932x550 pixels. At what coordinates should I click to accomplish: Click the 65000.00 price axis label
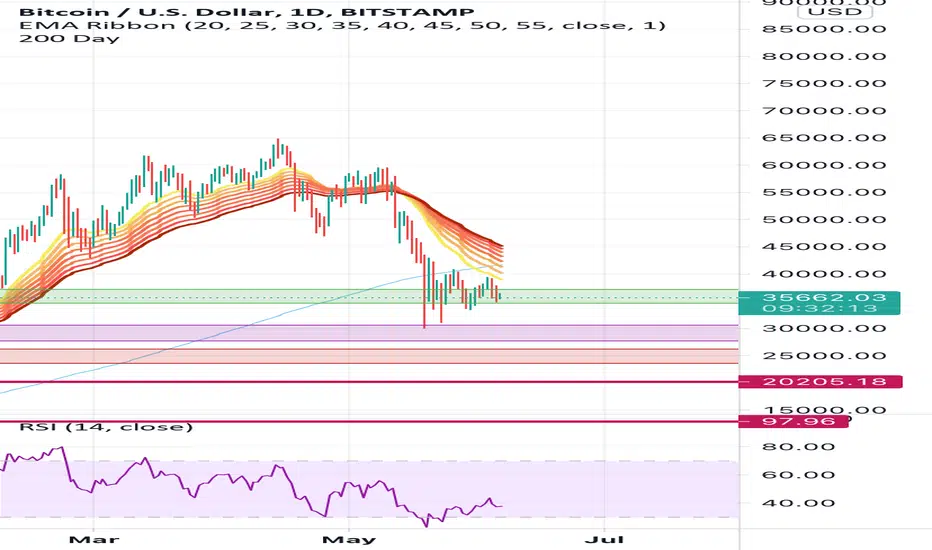tap(824, 138)
